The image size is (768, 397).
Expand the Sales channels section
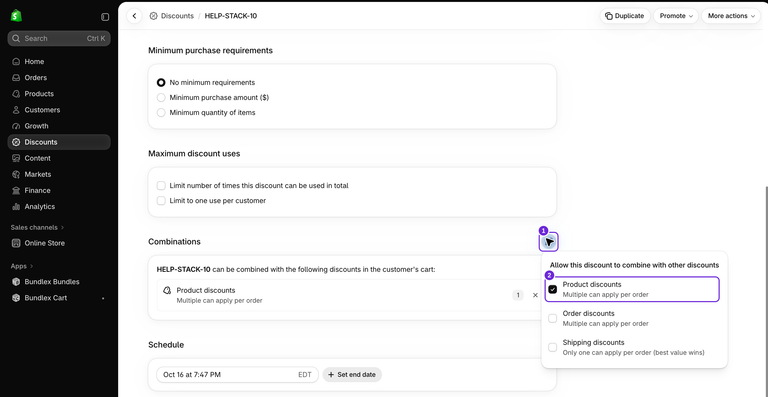37,227
